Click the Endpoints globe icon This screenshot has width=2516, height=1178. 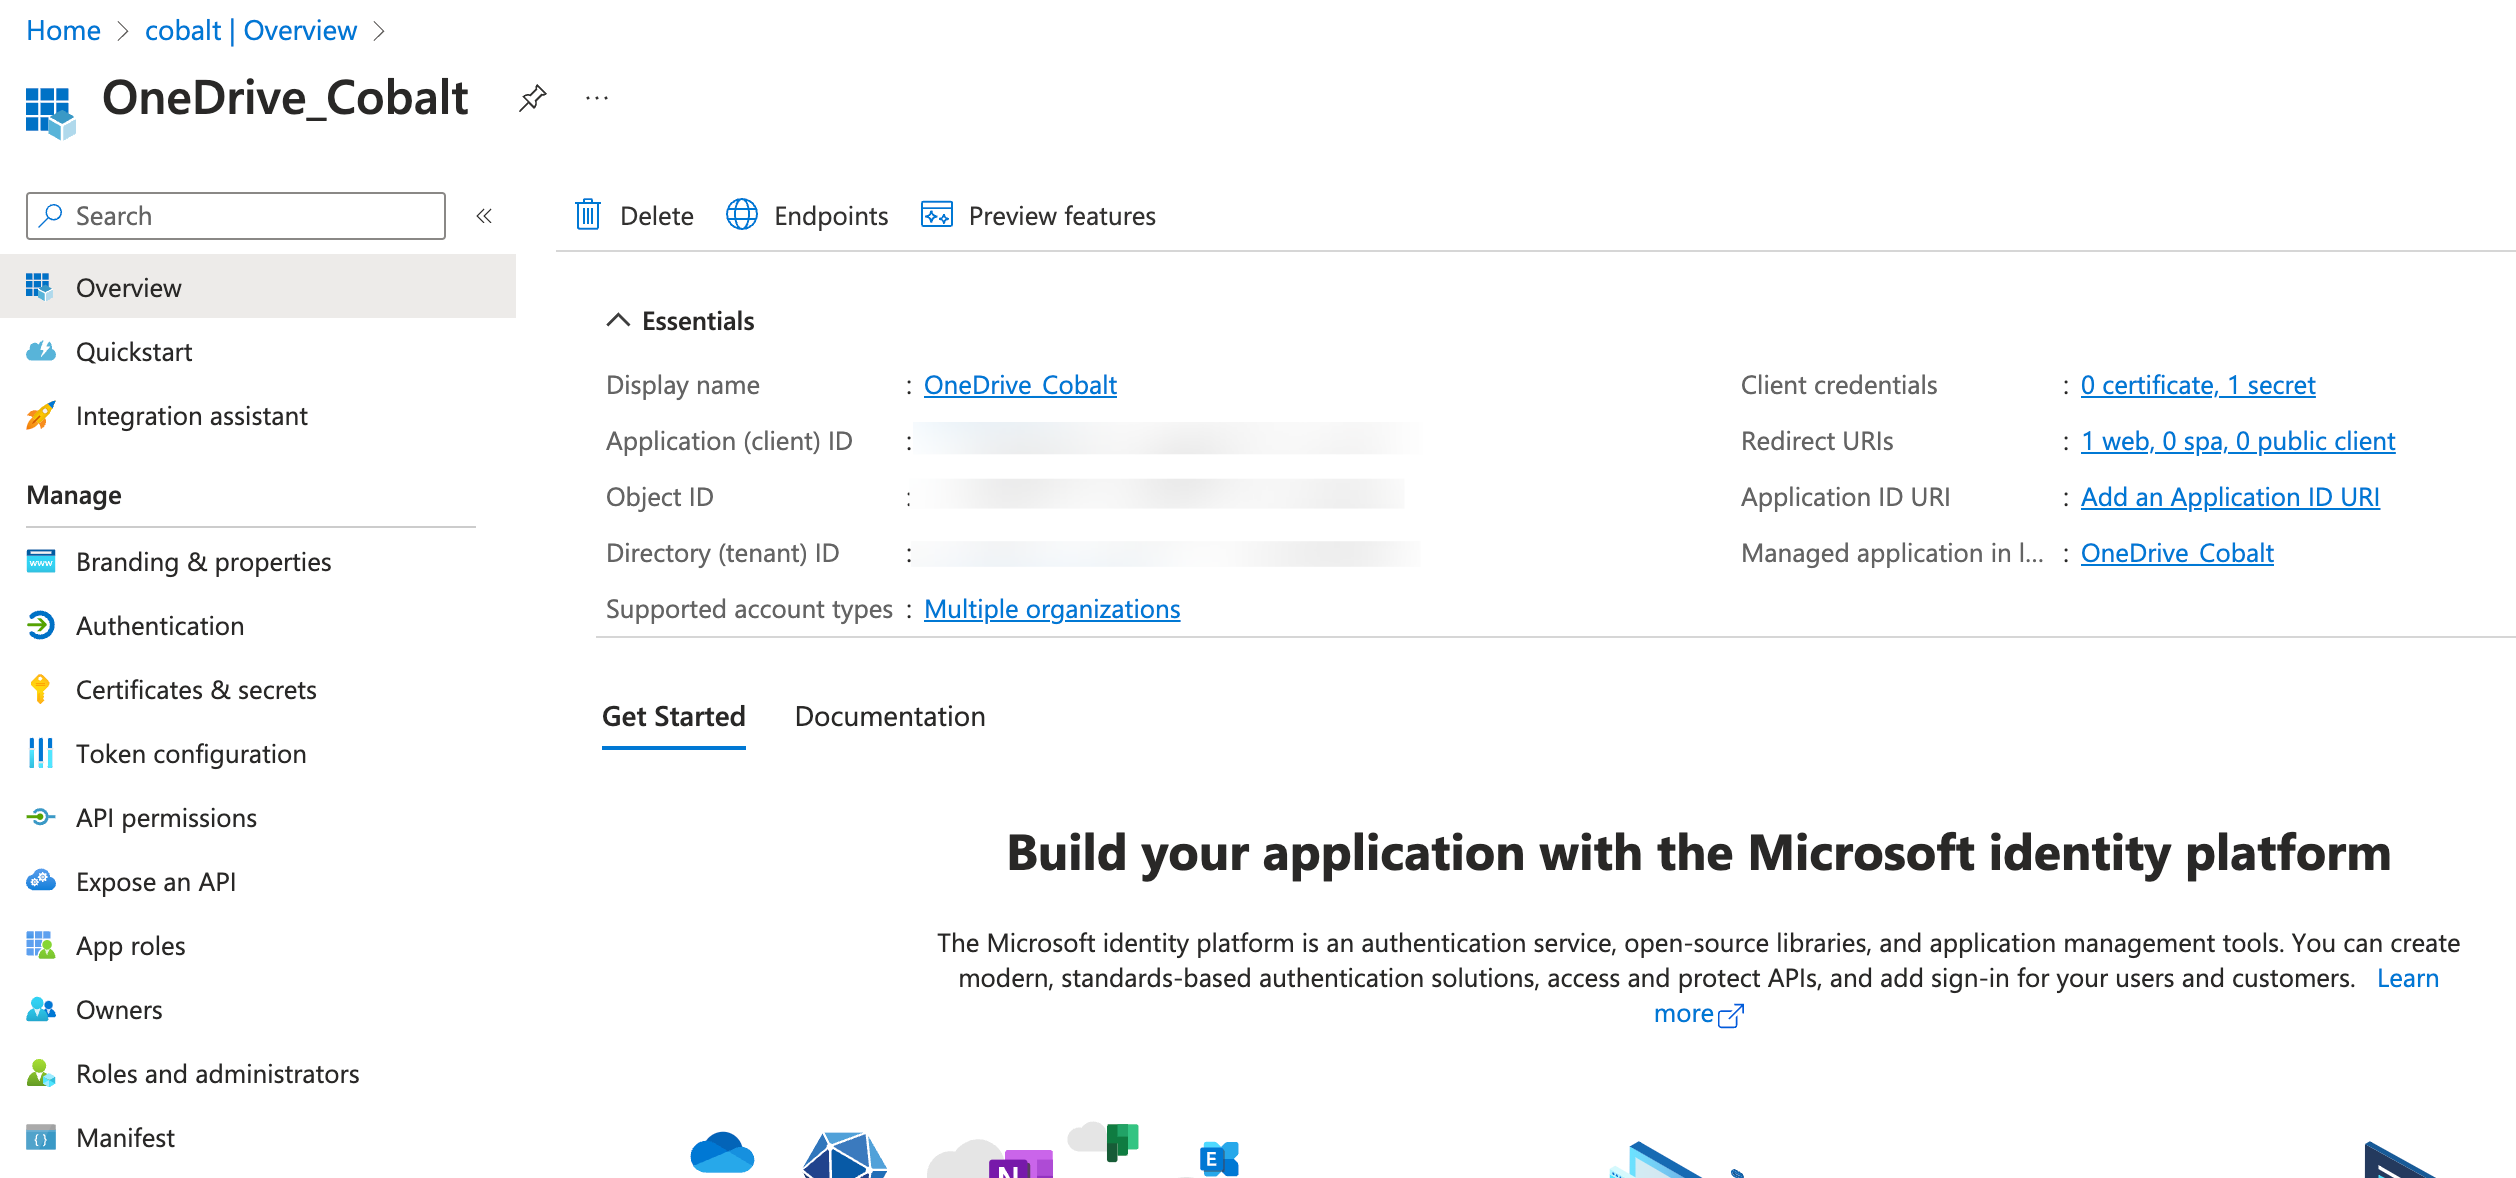coord(741,215)
